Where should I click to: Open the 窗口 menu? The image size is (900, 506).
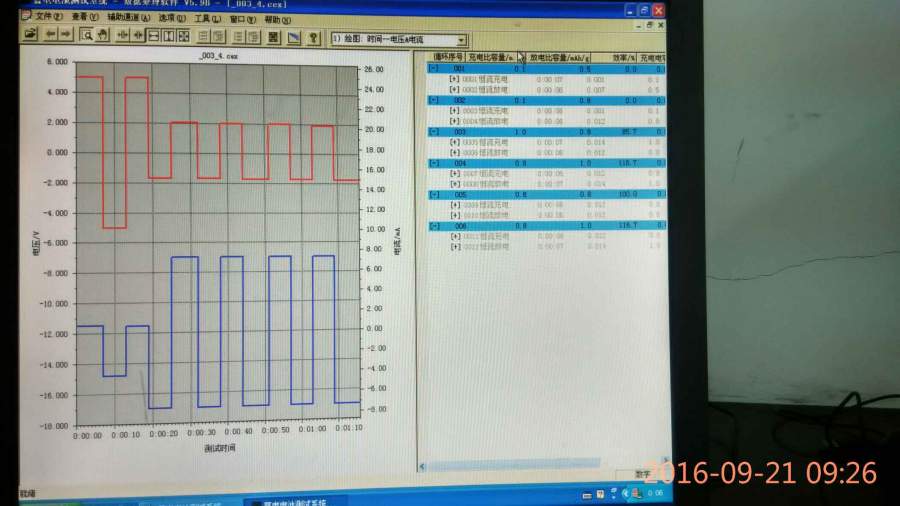243,20
